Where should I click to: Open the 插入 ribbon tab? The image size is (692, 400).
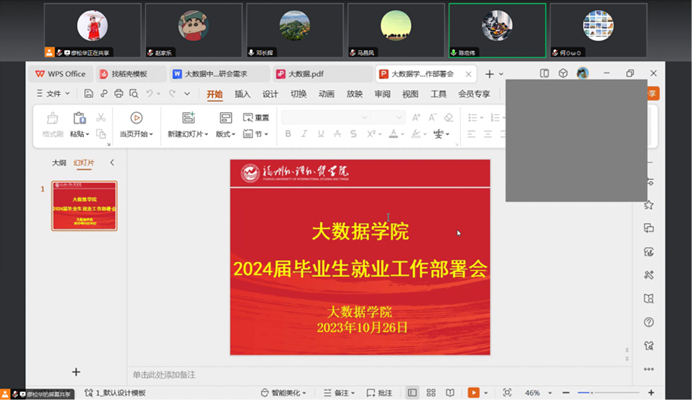click(242, 94)
